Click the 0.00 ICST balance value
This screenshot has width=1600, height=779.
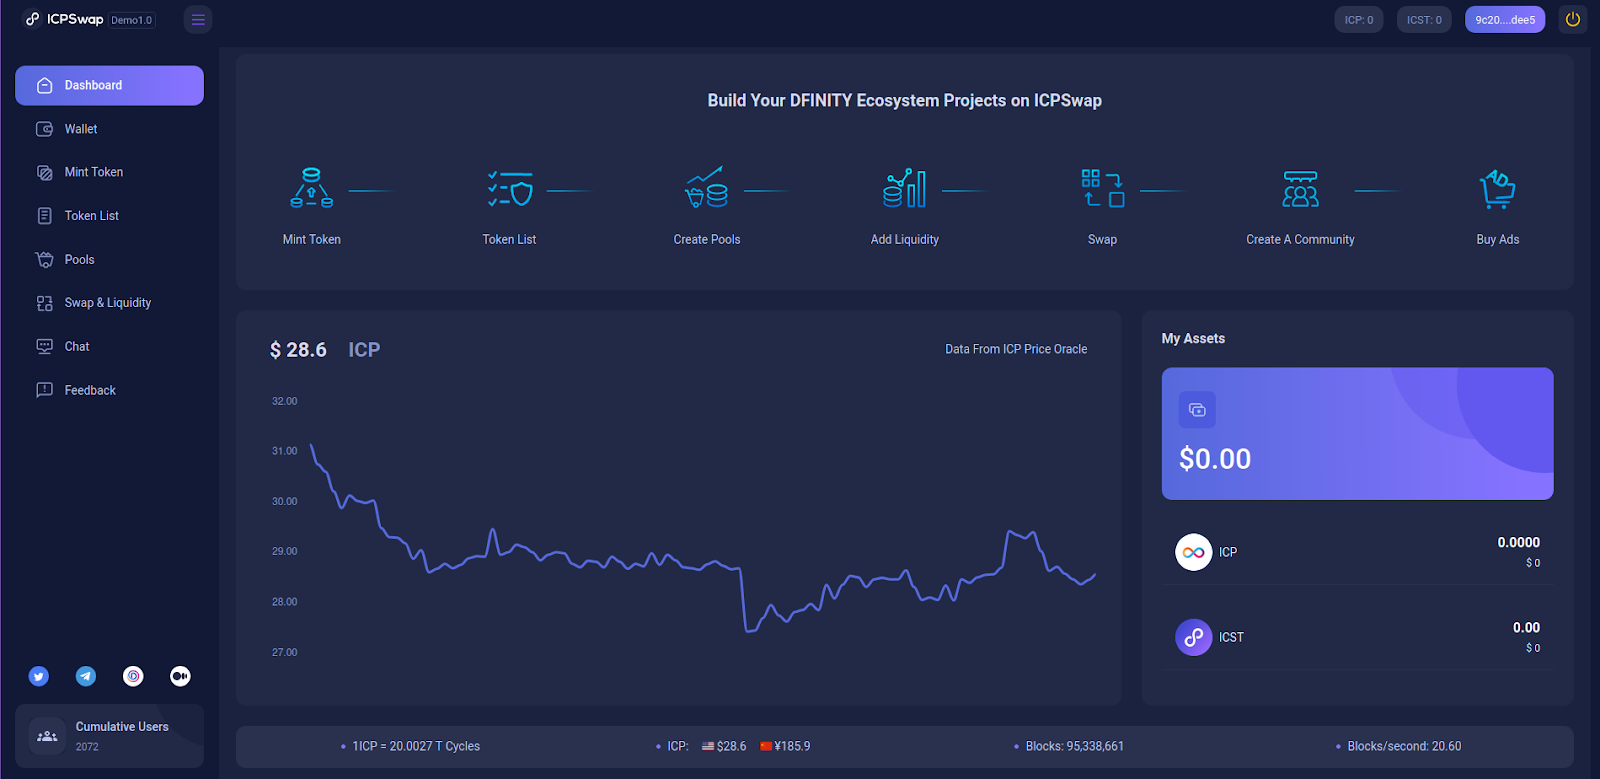[x=1526, y=628]
